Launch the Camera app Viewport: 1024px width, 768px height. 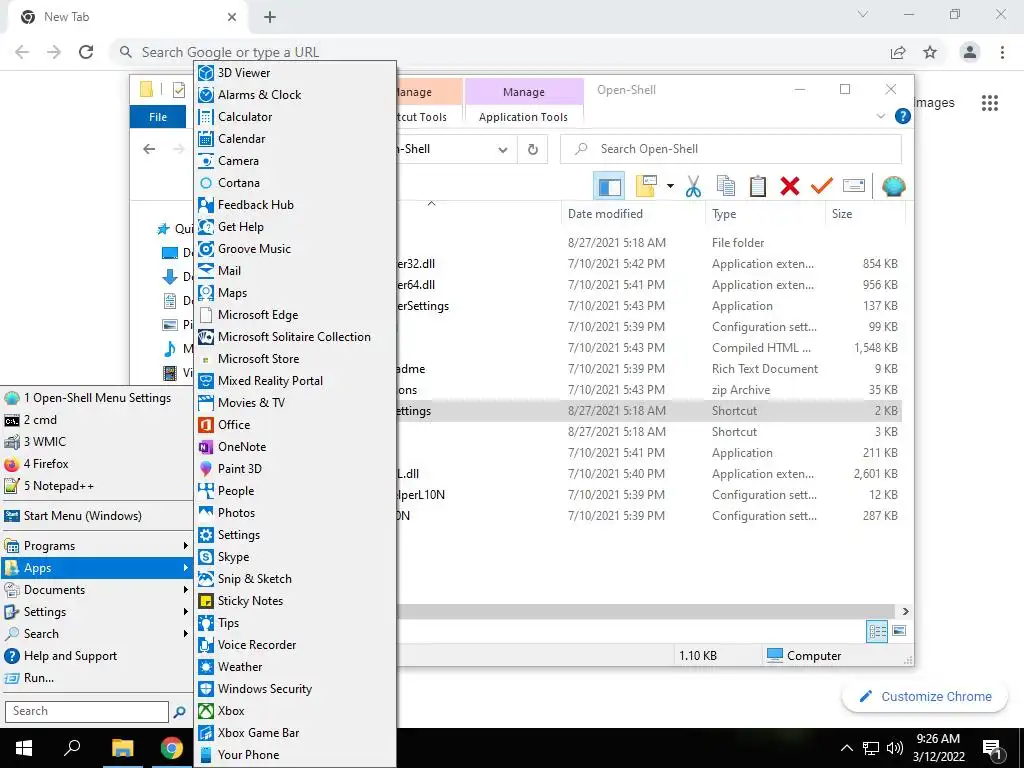(x=295, y=161)
